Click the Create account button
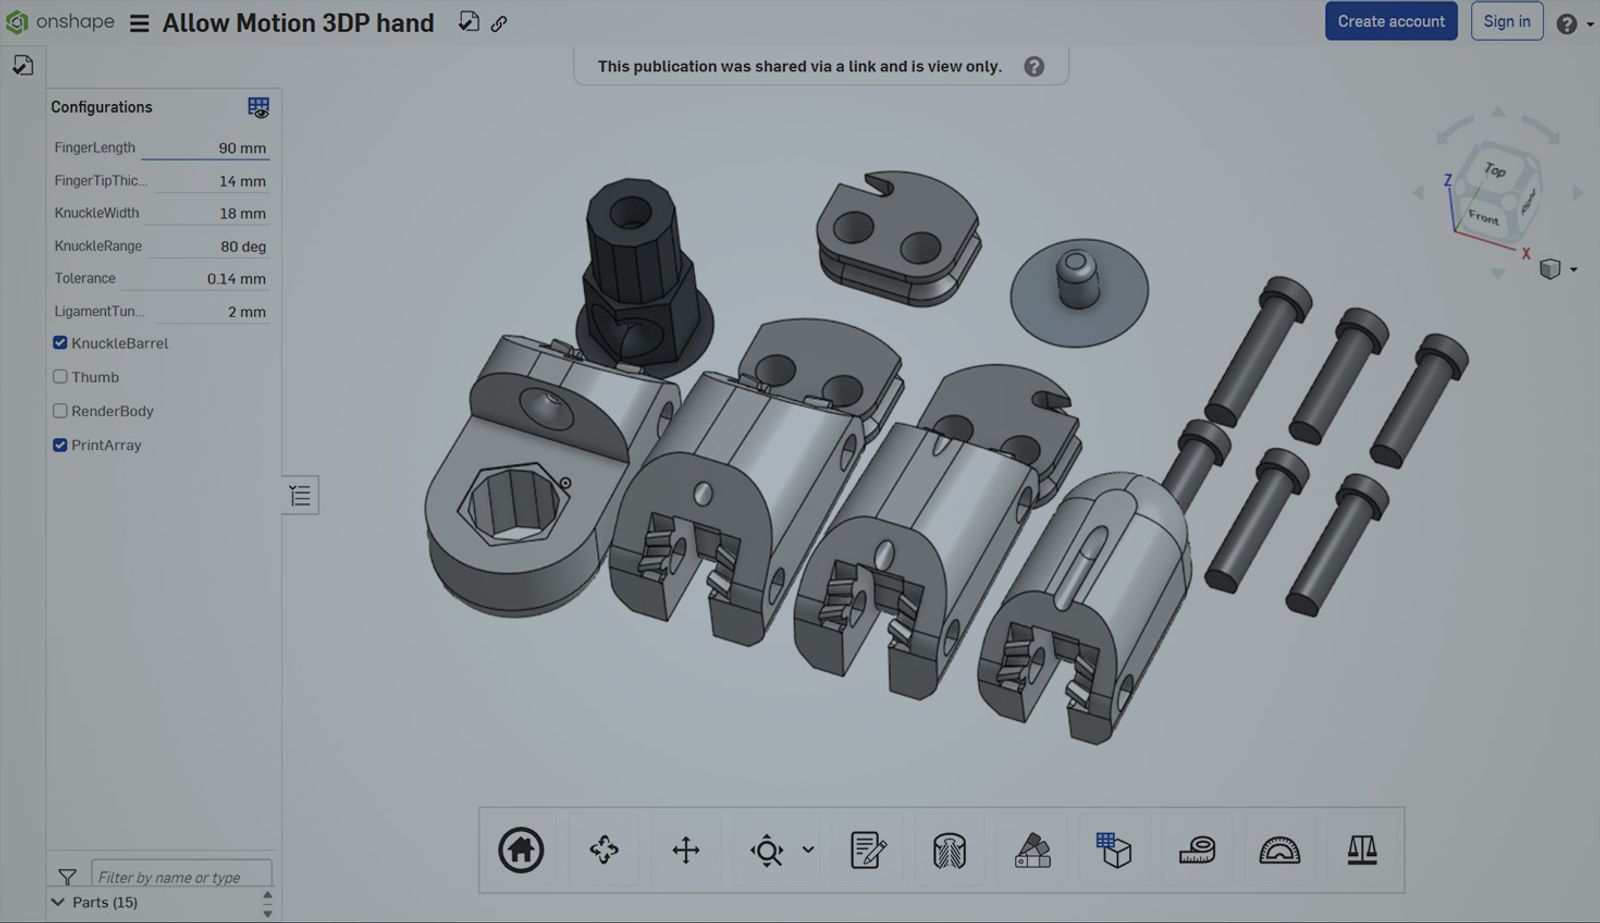The image size is (1600, 923). [x=1391, y=21]
